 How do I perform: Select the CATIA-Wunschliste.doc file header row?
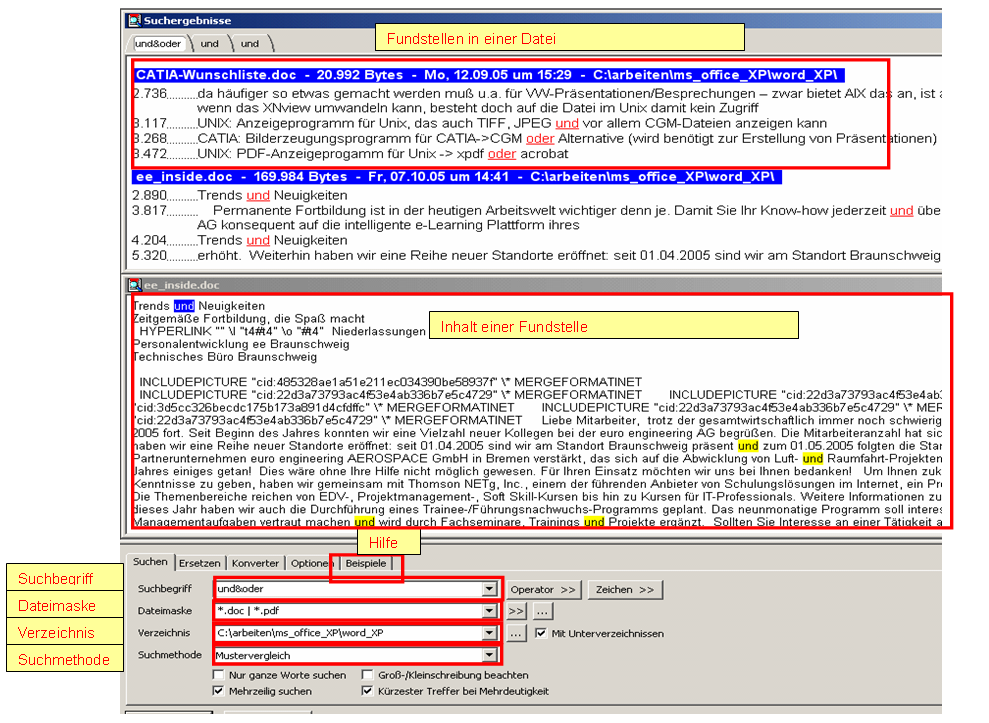(488, 75)
